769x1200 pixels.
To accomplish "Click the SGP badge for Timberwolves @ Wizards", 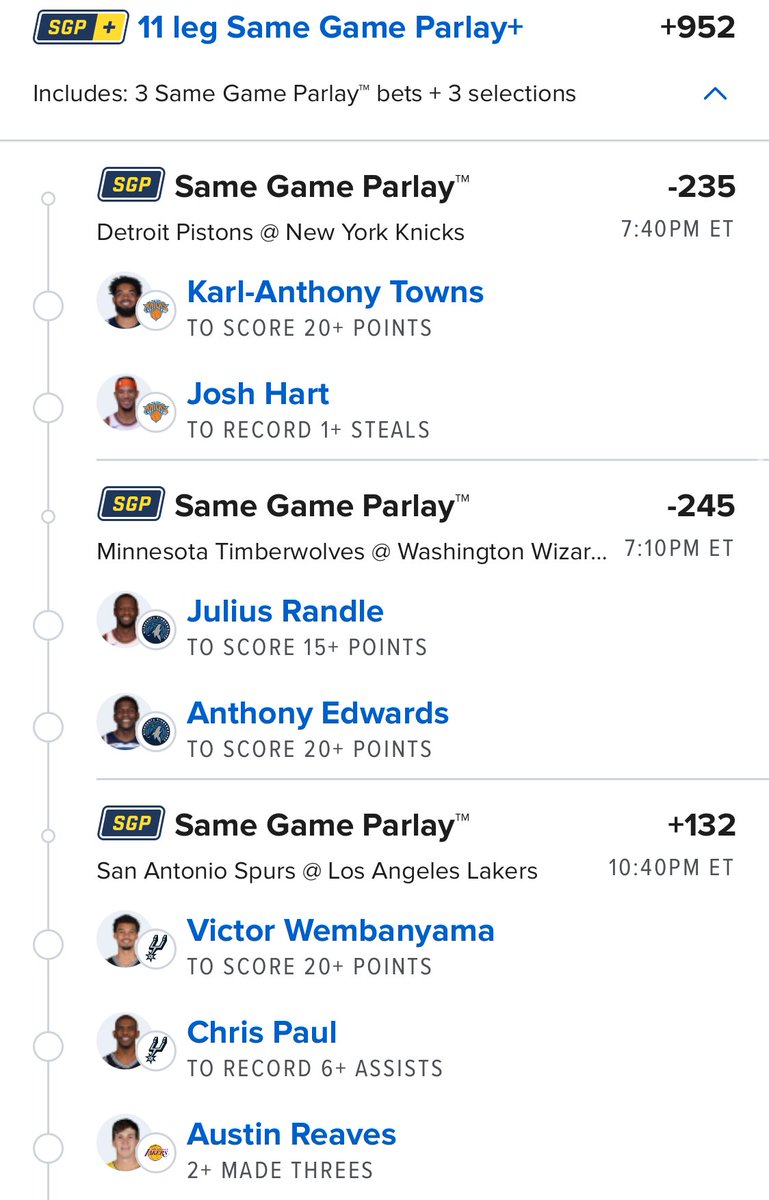I will [x=131, y=504].
